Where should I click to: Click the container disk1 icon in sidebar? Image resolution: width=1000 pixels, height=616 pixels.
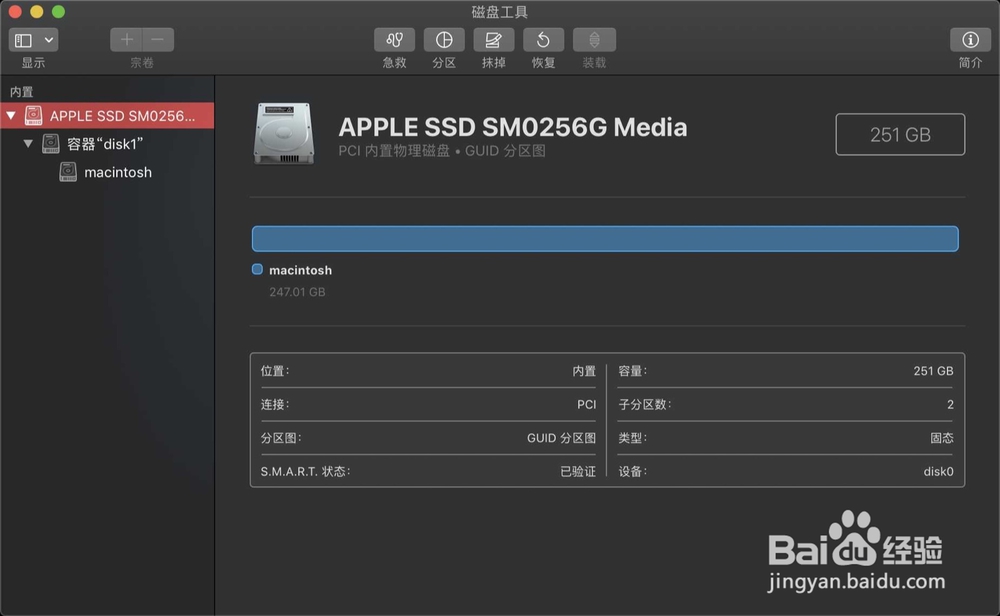coord(50,143)
